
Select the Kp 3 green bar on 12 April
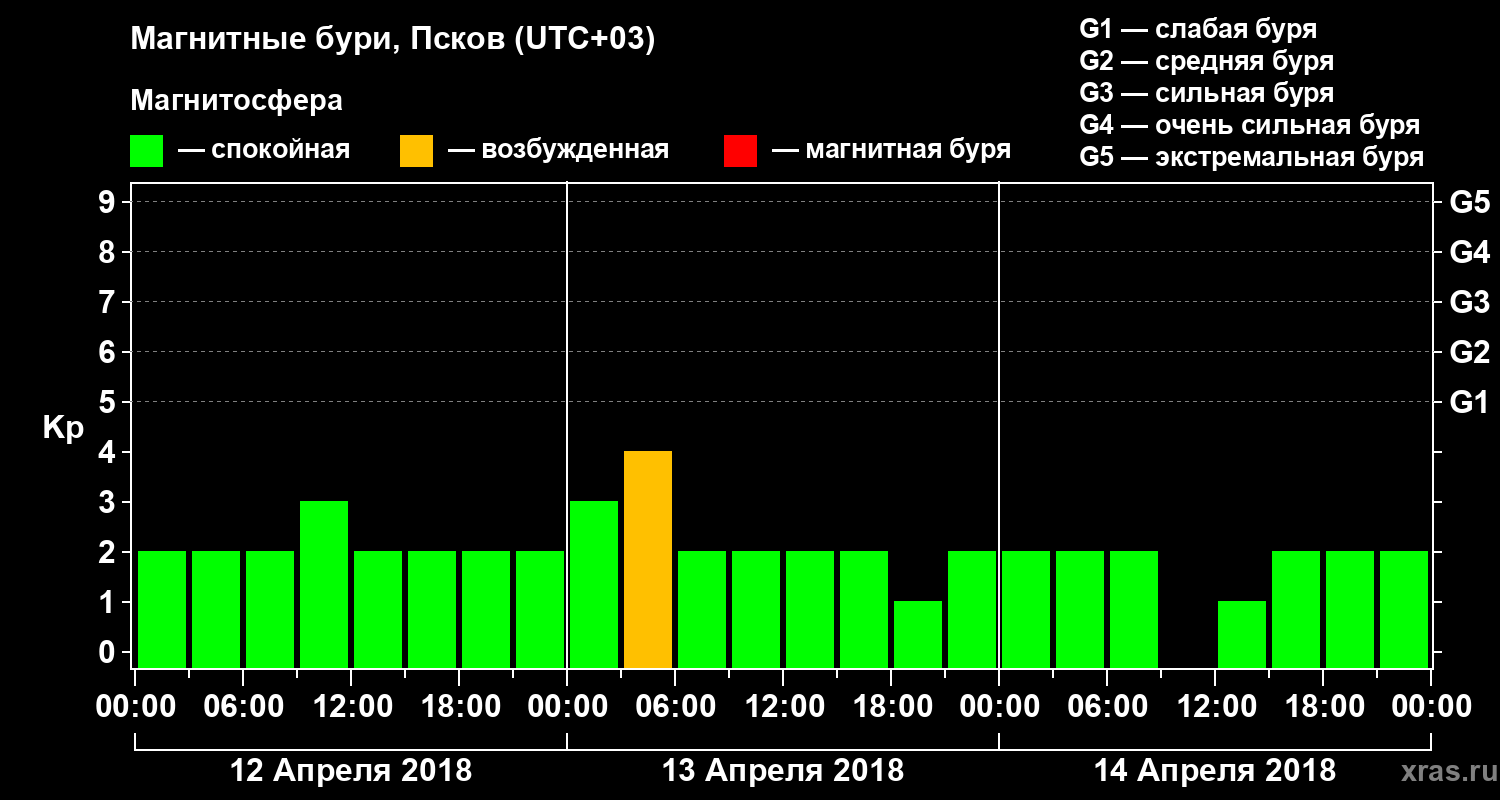pyautogui.click(x=324, y=585)
